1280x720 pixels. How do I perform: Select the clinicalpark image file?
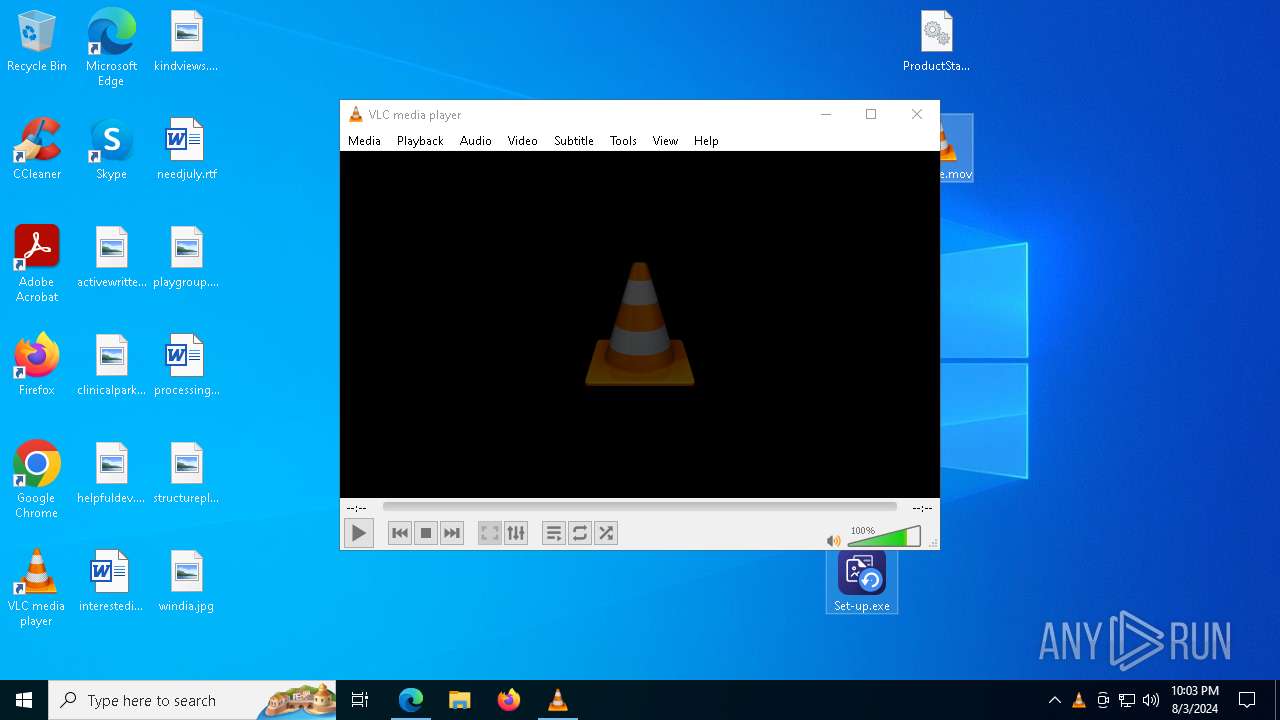[x=112, y=366]
